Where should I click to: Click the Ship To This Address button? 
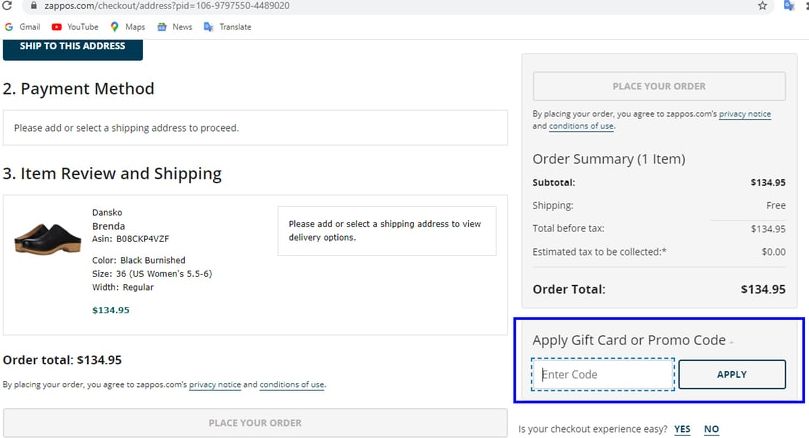pos(73,48)
